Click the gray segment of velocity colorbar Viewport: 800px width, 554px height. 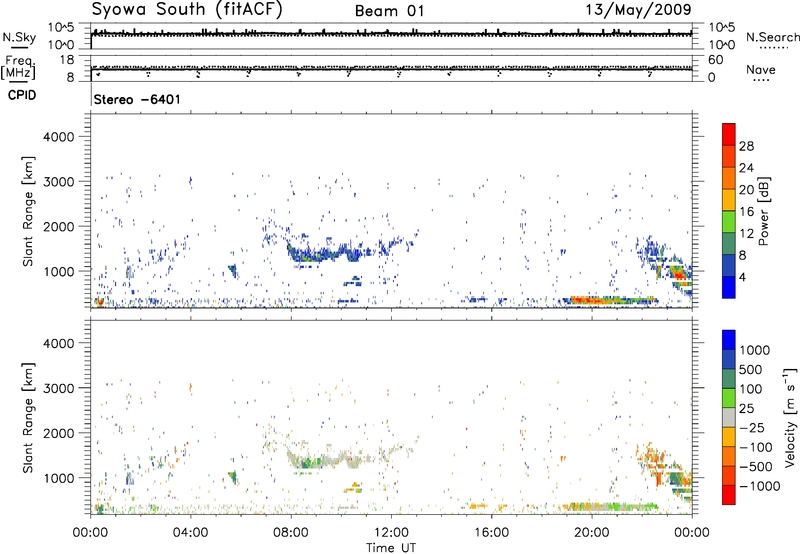729,417
